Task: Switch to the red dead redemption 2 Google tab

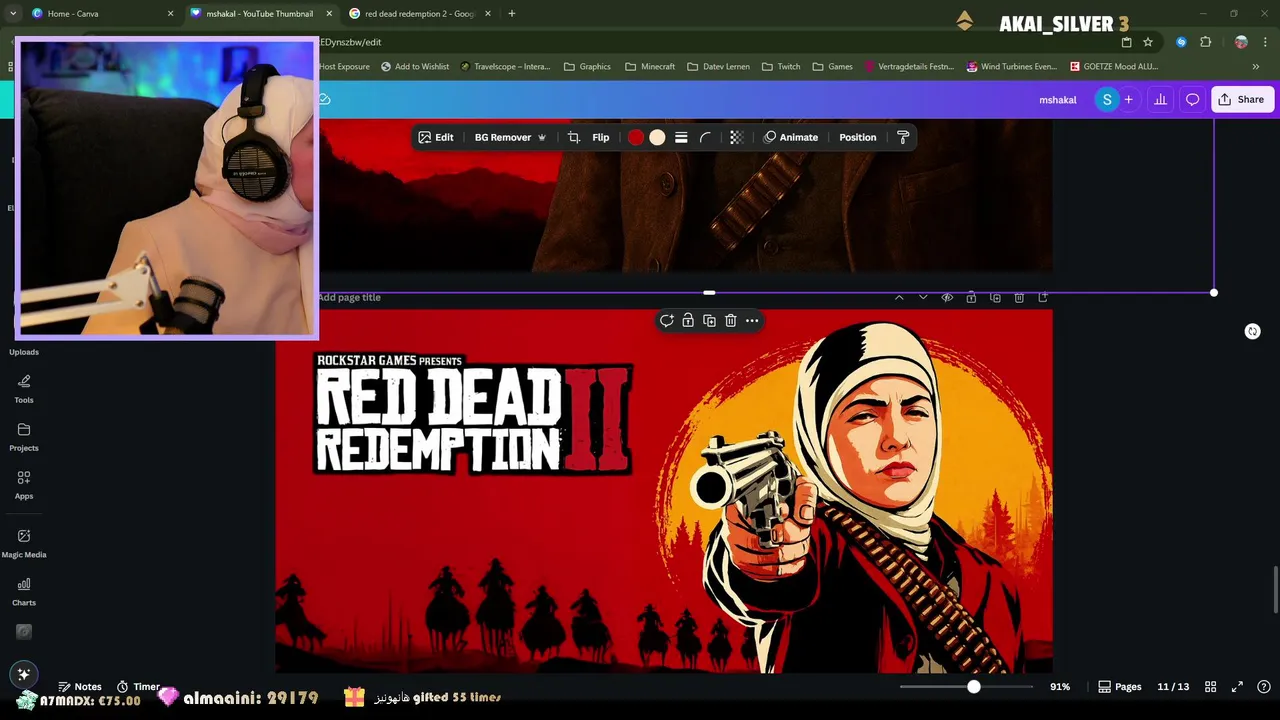Action: (420, 14)
